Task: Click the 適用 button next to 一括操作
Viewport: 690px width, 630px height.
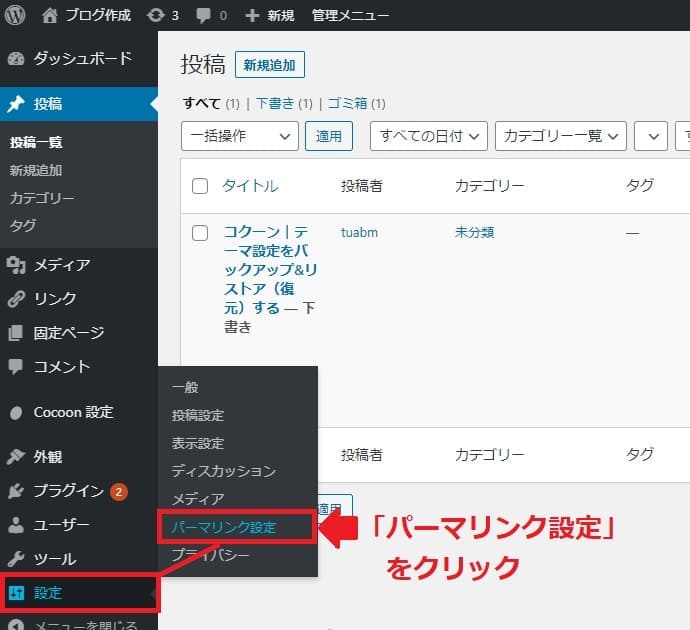Action: [x=329, y=136]
